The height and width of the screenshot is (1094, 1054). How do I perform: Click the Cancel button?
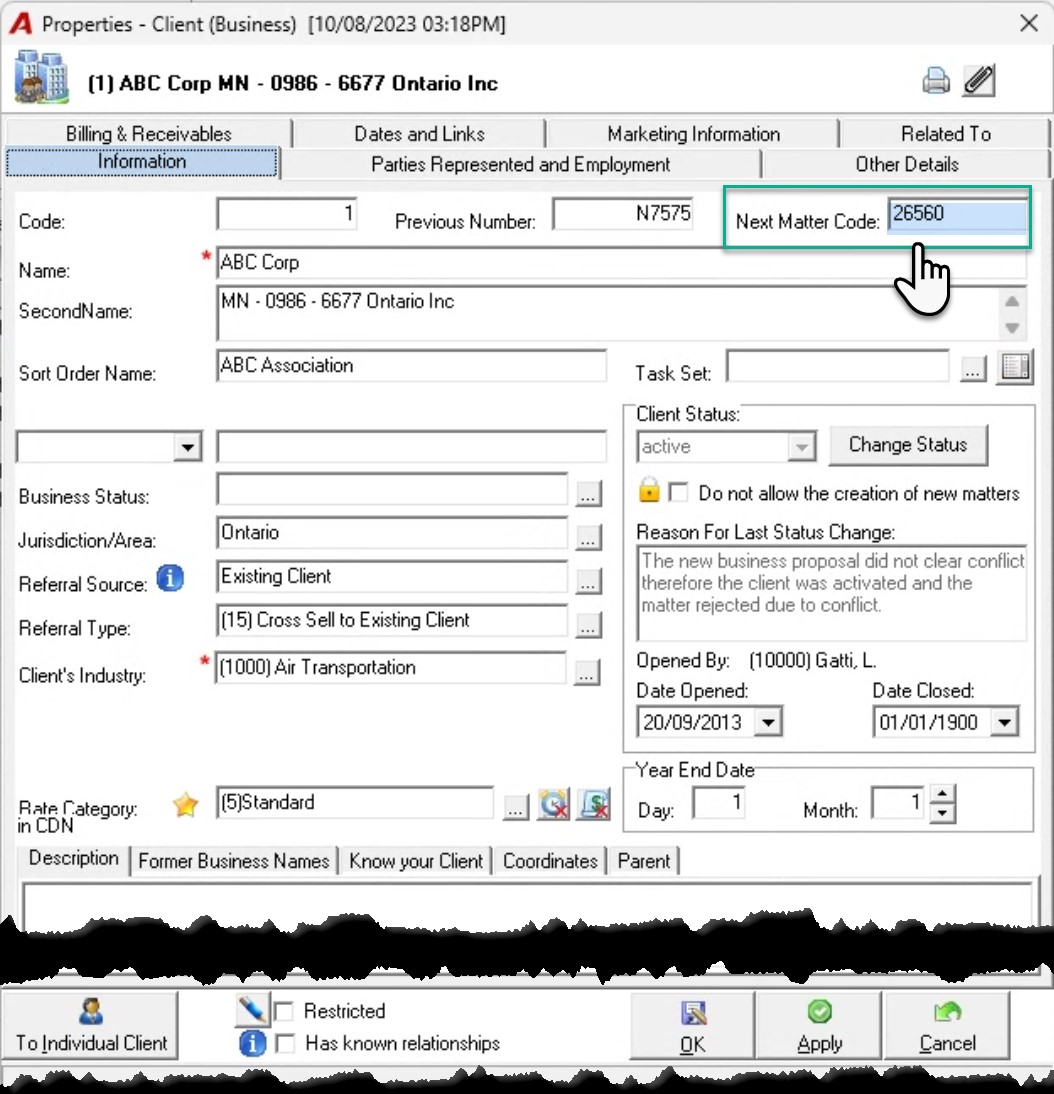pos(947,1026)
